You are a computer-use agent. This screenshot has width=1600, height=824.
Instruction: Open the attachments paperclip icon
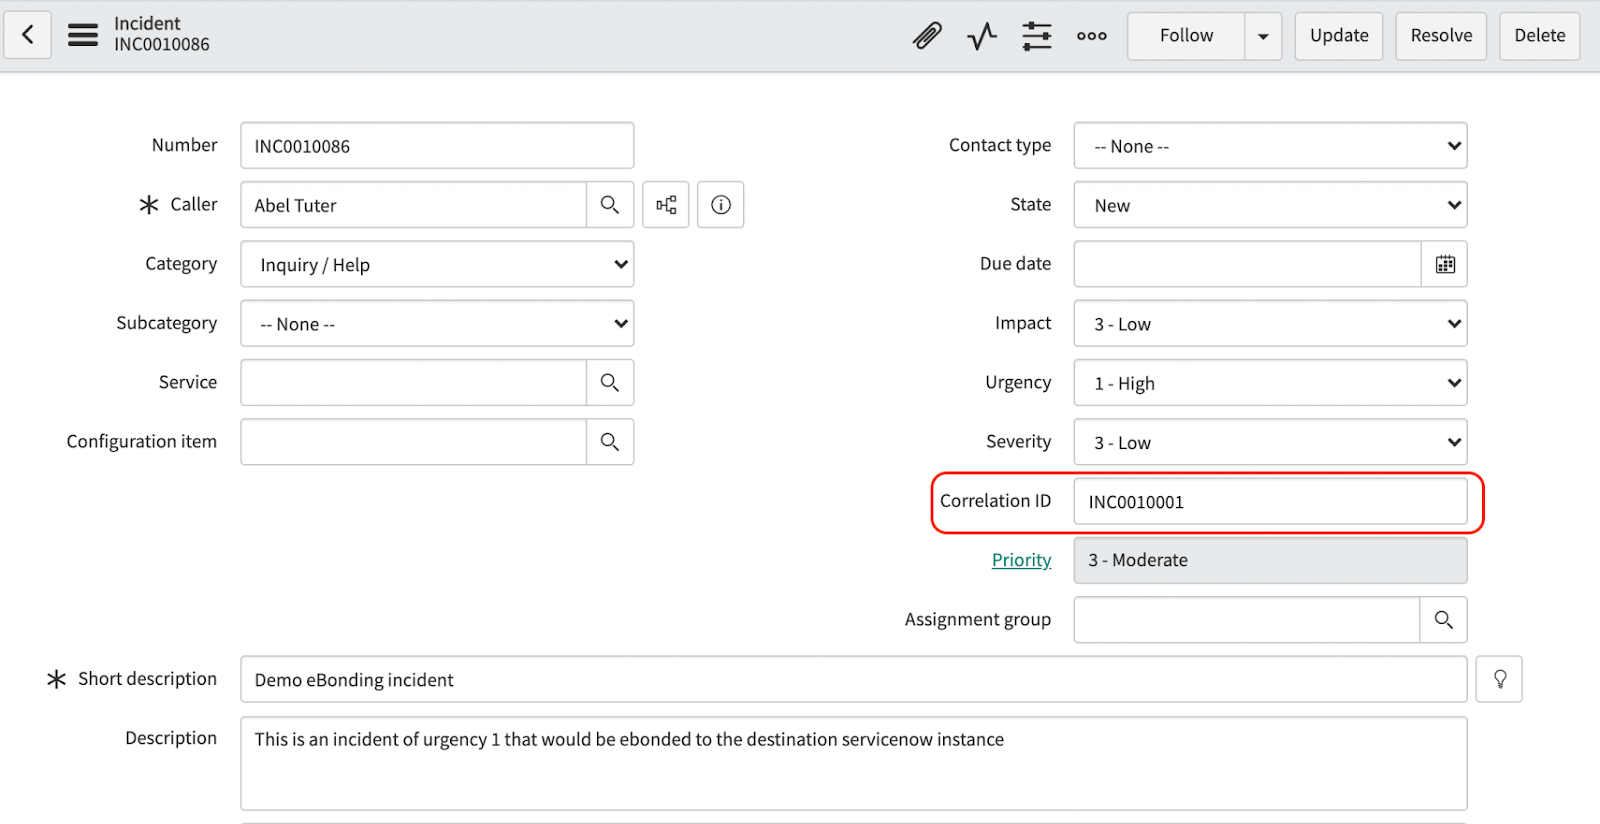tap(927, 36)
